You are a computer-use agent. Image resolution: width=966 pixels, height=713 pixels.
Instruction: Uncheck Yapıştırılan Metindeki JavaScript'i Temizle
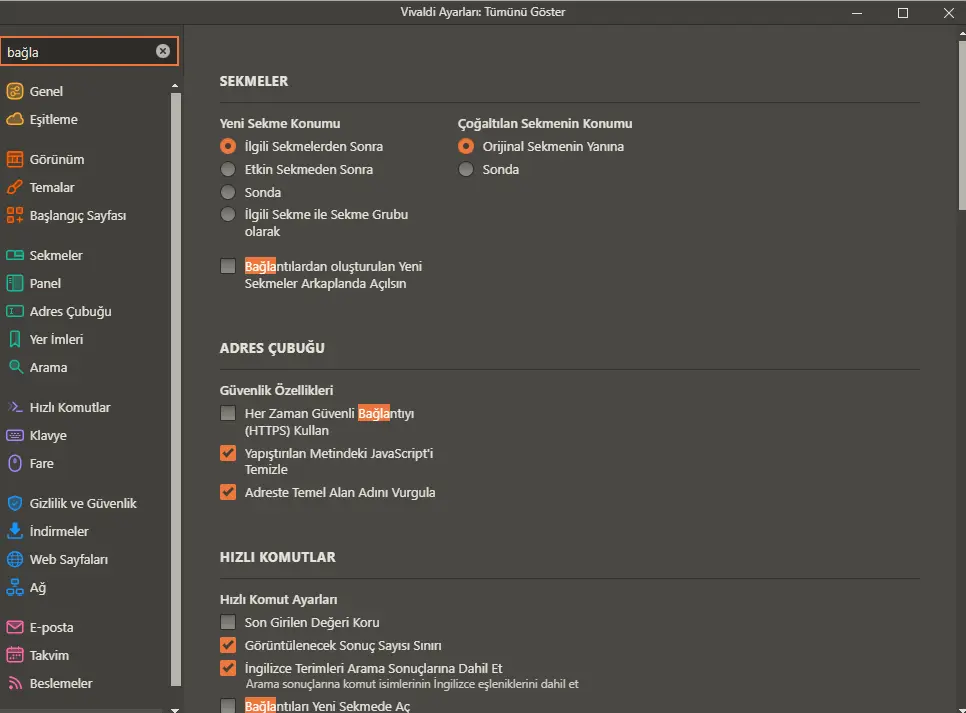tap(228, 453)
